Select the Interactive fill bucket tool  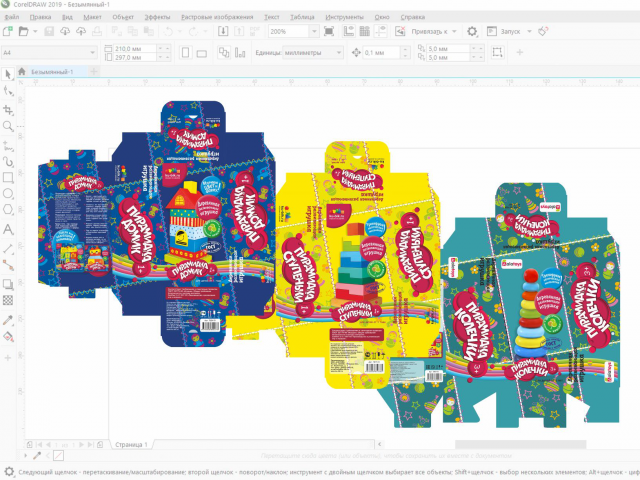8,337
